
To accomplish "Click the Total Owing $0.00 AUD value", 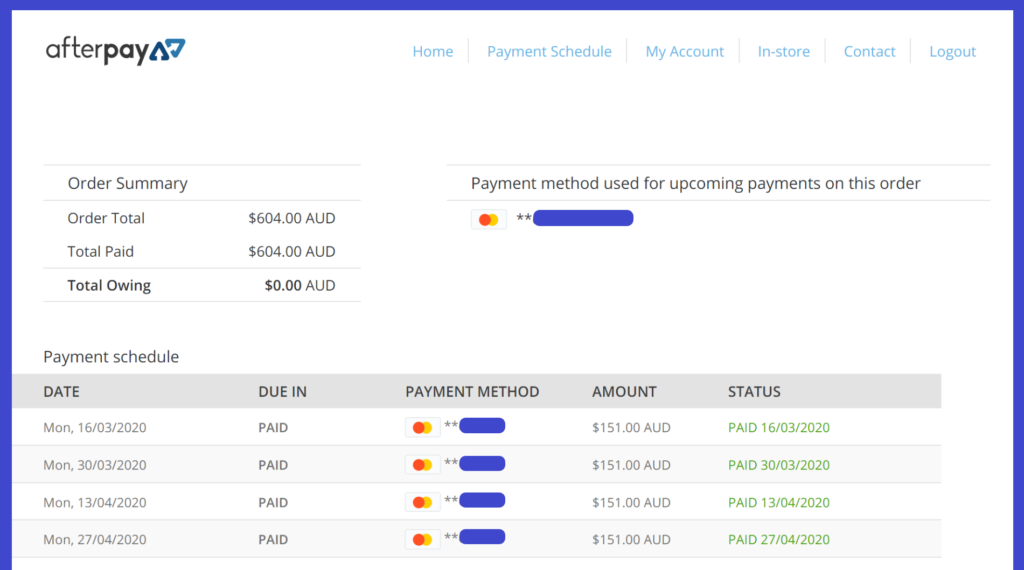I will pos(300,285).
